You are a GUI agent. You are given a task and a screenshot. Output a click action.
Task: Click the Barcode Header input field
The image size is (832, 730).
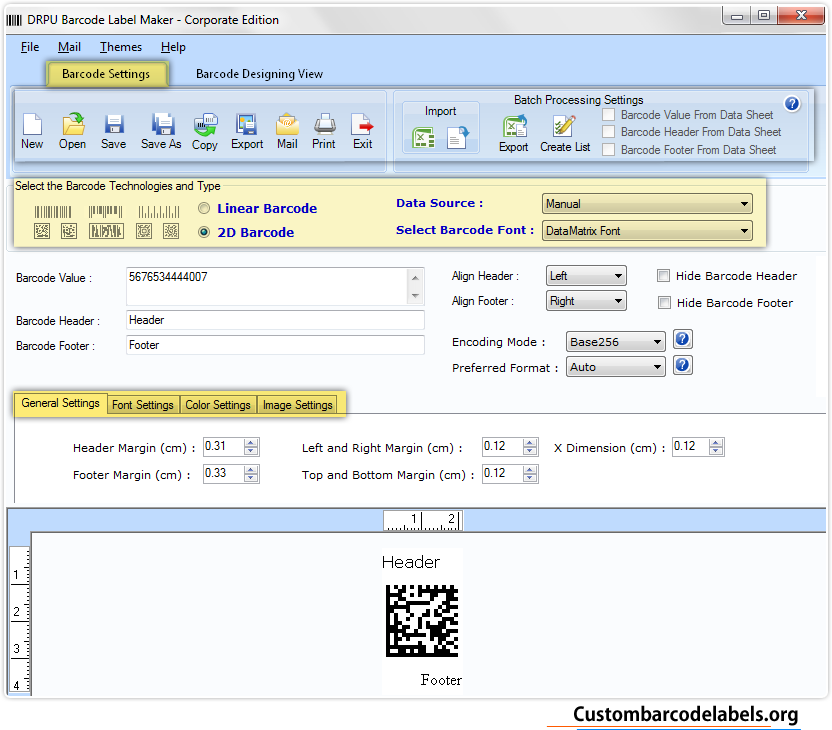(x=275, y=320)
